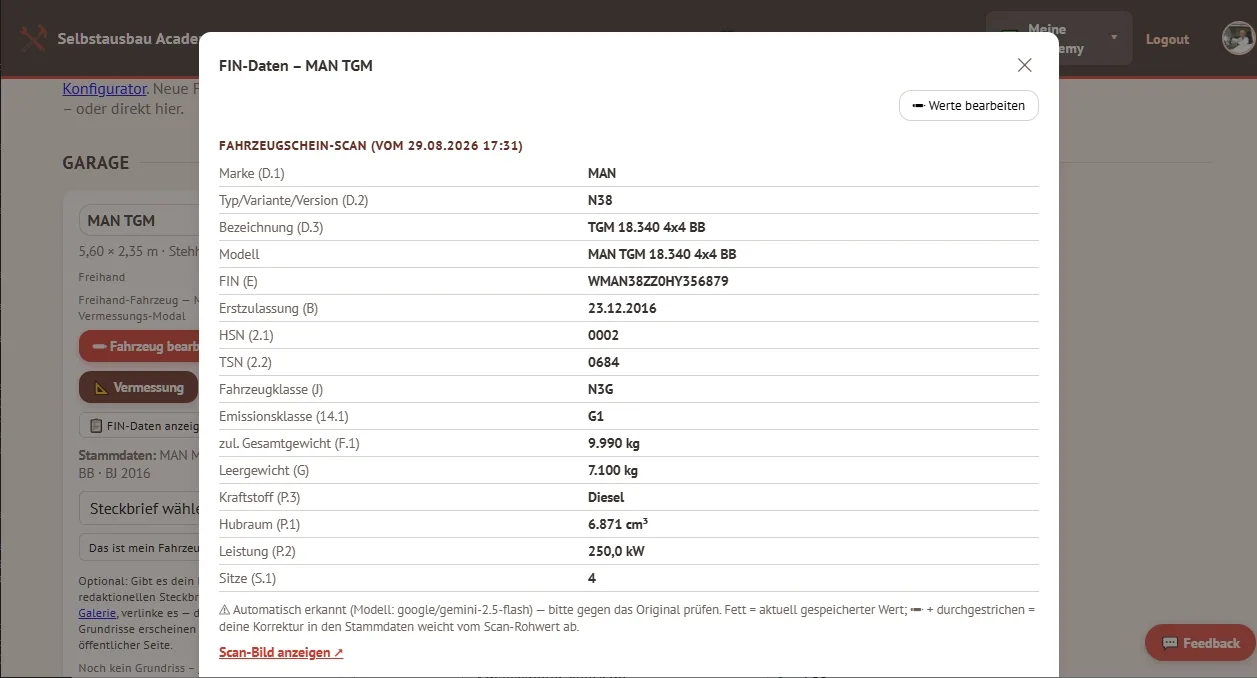Click the Selbstausbau Academy crossed-tools logo
Viewport: 1257px width, 678px height.
(33, 39)
